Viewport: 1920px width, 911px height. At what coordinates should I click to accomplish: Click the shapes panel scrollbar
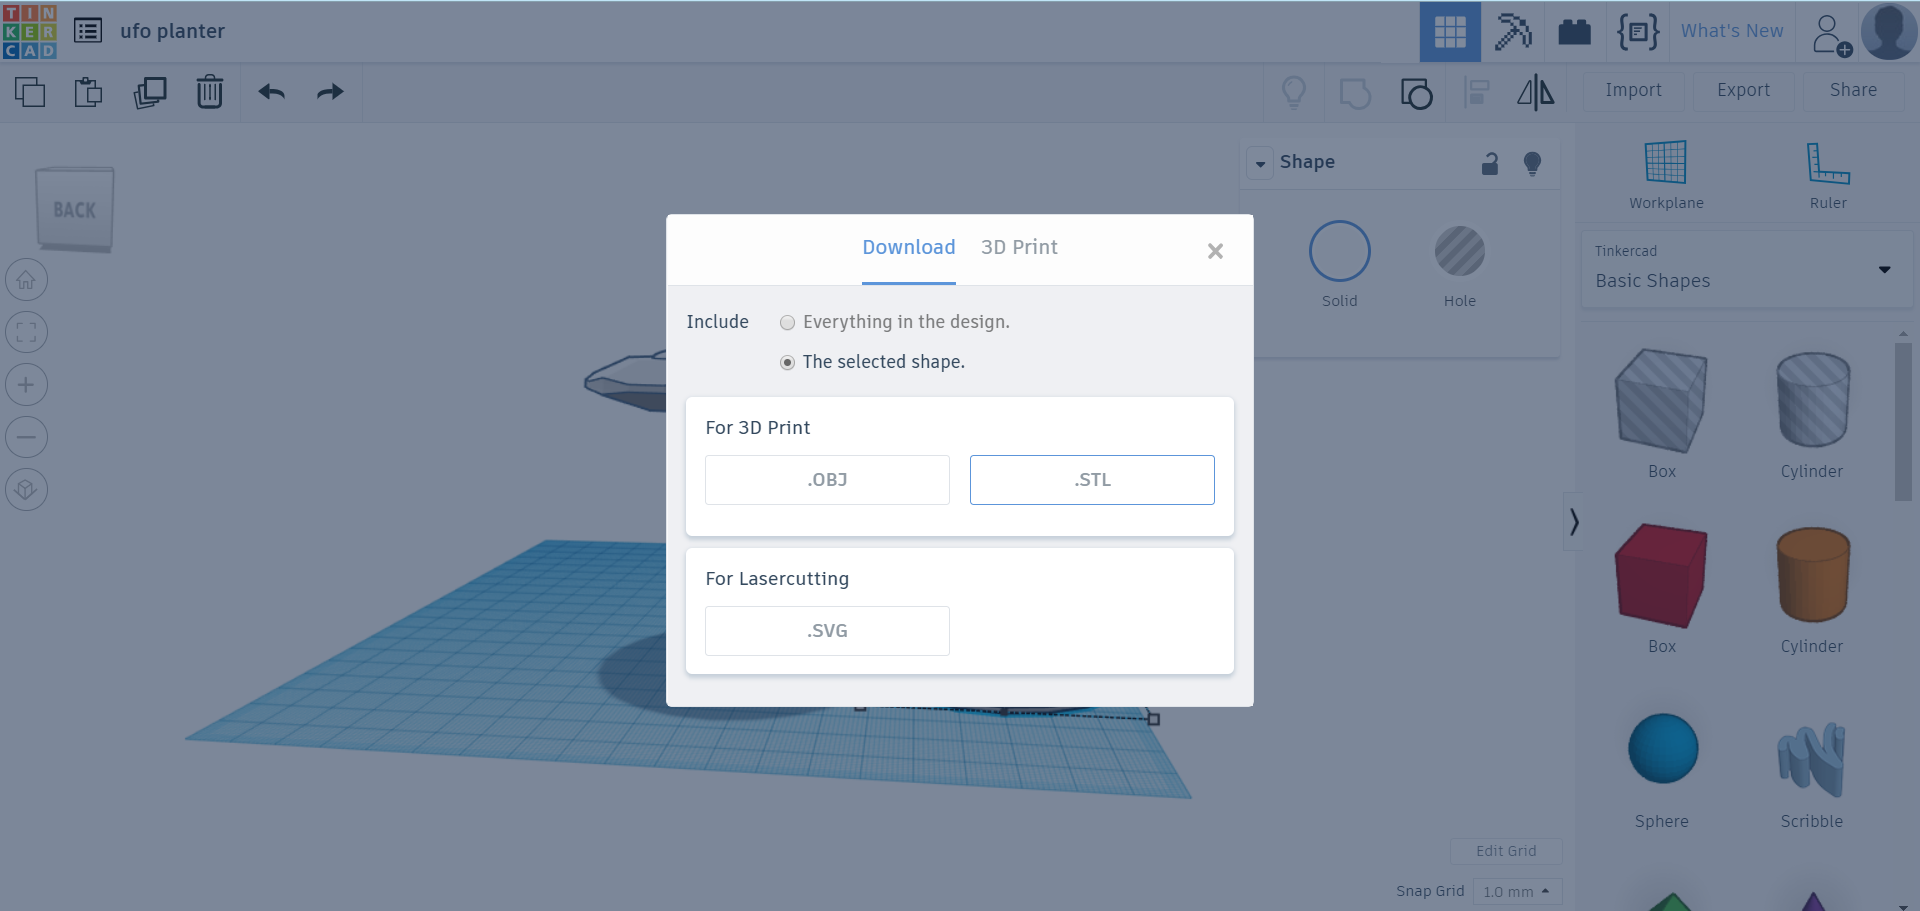pos(1903,421)
